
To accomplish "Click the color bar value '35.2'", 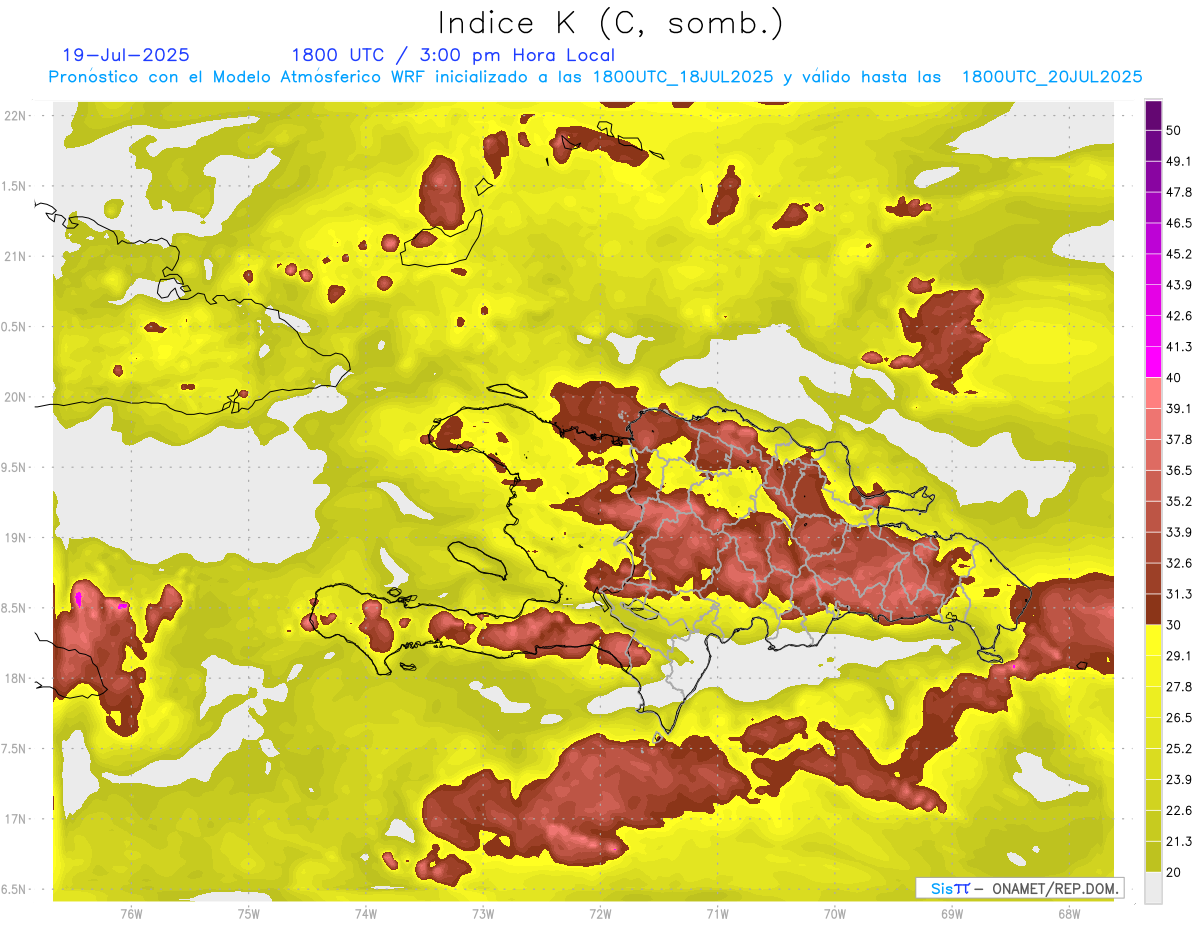I will (1178, 501).
